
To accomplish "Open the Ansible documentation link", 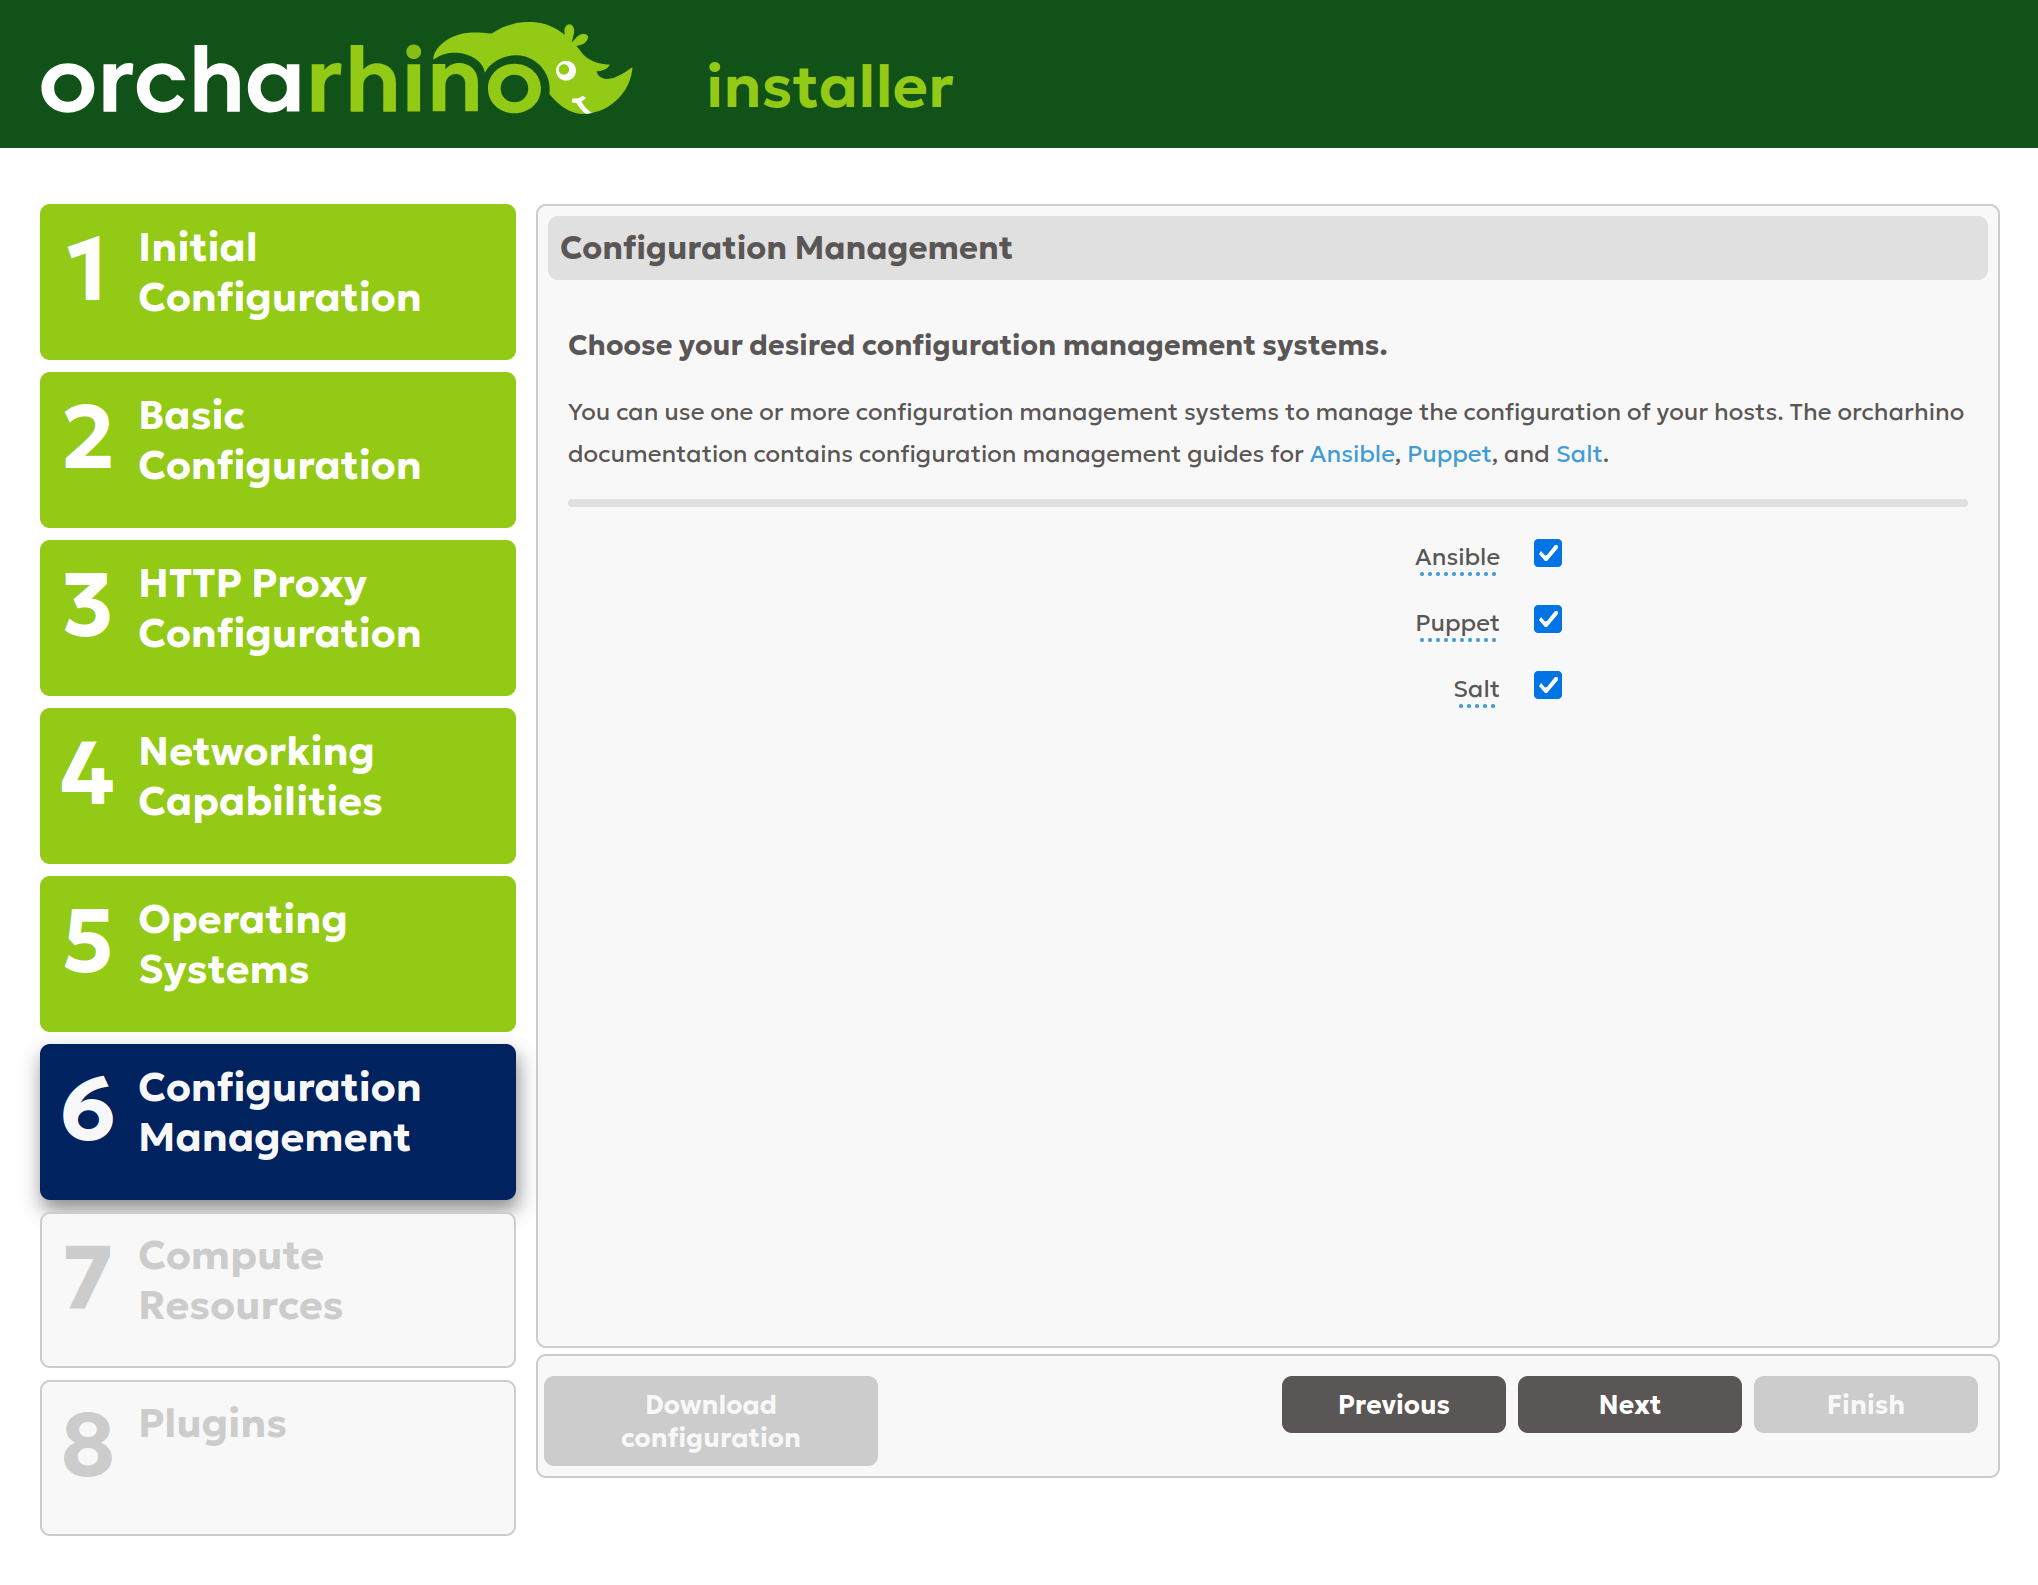I will (1352, 453).
